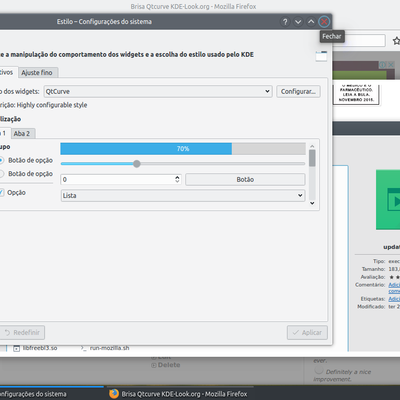
Task: Select the checked Botão de opção radio button
Action: [1, 160]
